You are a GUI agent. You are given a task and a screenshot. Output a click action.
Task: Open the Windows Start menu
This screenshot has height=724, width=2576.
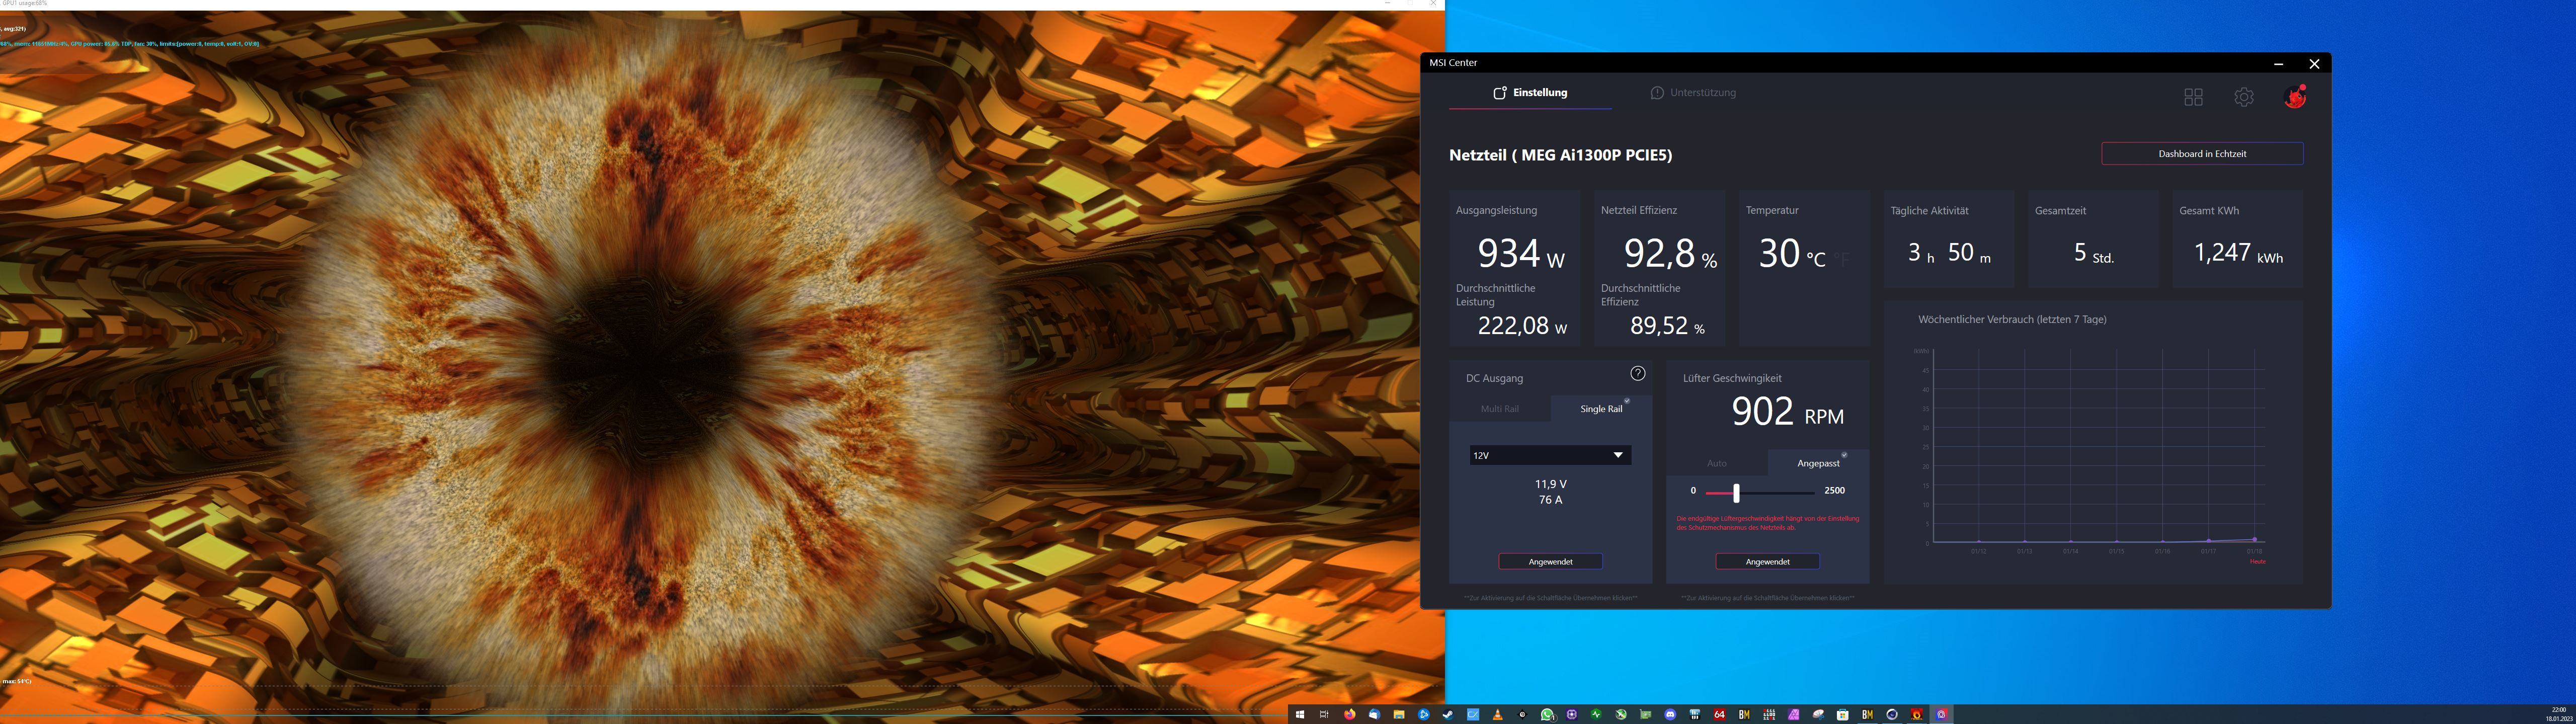1300,714
